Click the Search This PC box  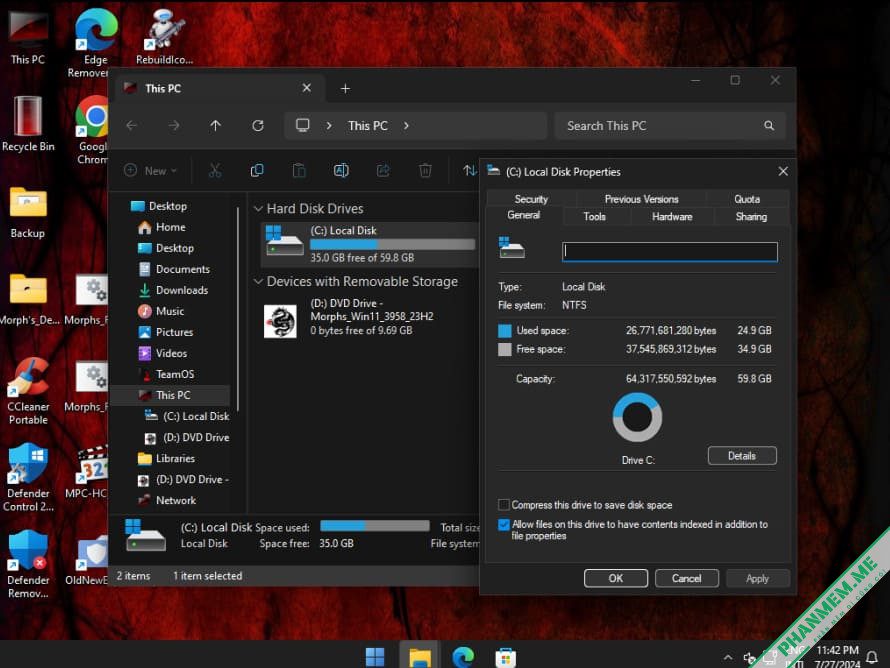click(670, 125)
